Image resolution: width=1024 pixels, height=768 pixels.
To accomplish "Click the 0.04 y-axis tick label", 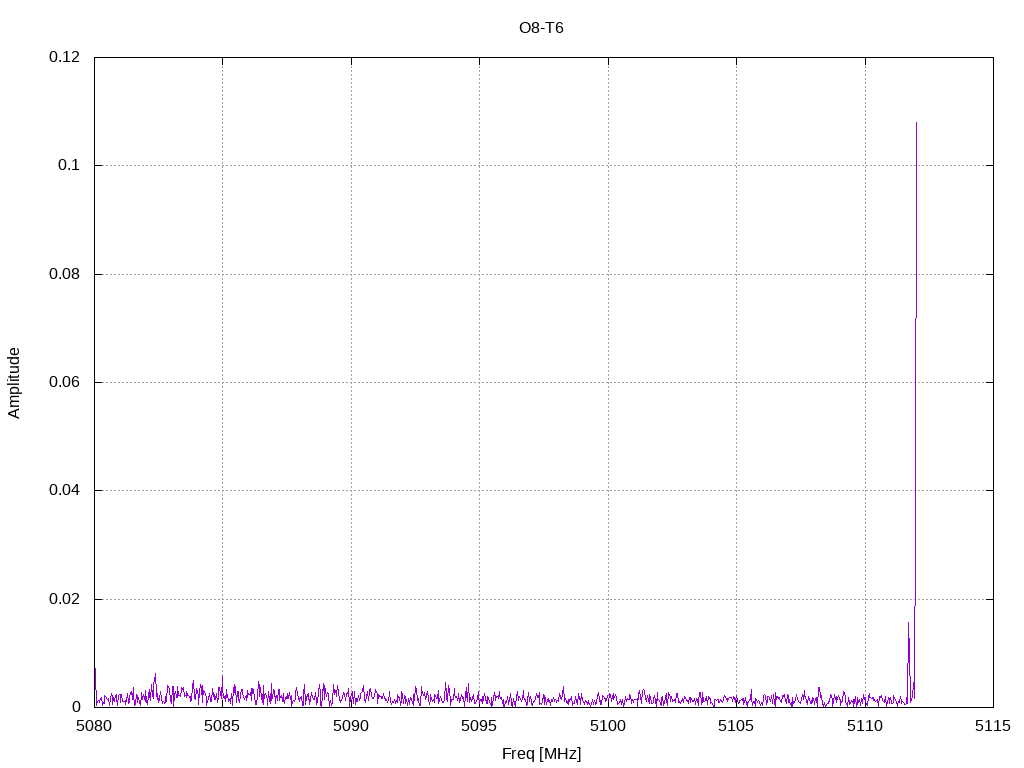I will pyautogui.click(x=65, y=490).
